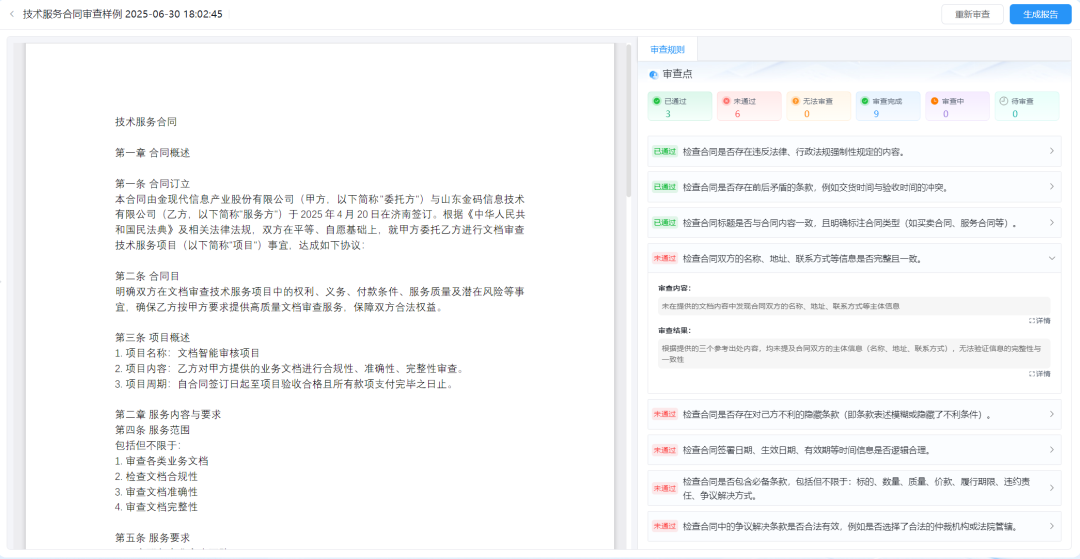
Task: Expand the 隐蔽条款 review item
Action: 1051,414
